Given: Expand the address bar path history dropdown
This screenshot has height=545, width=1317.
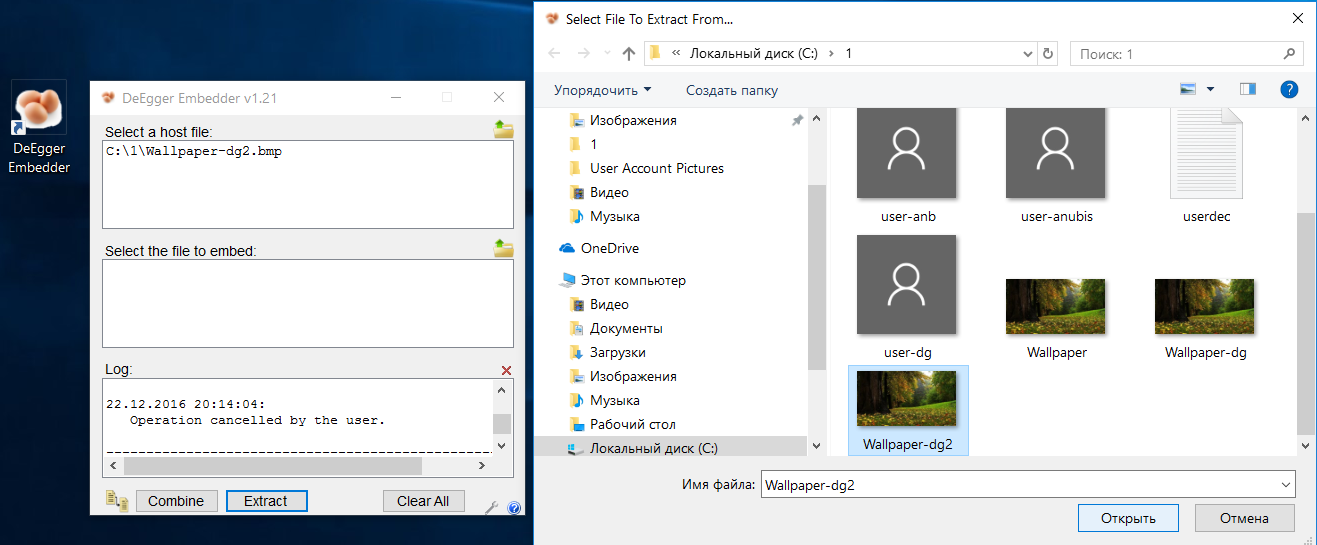Looking at the screenshot, I should point(1028,53).
